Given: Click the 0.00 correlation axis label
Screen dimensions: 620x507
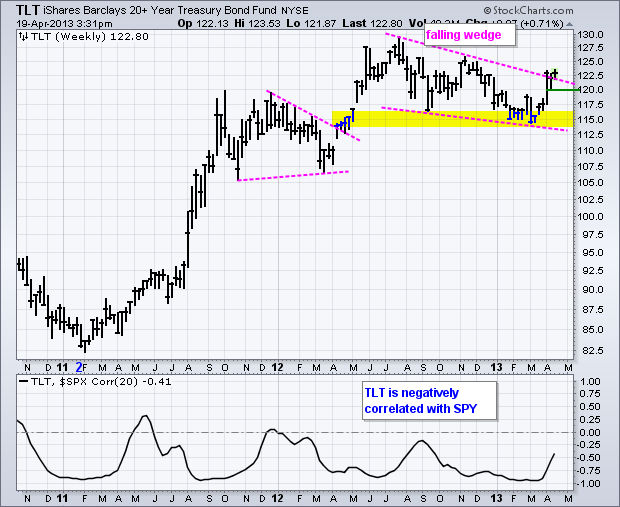Looking at the screenshot, I should click(592, 433).
